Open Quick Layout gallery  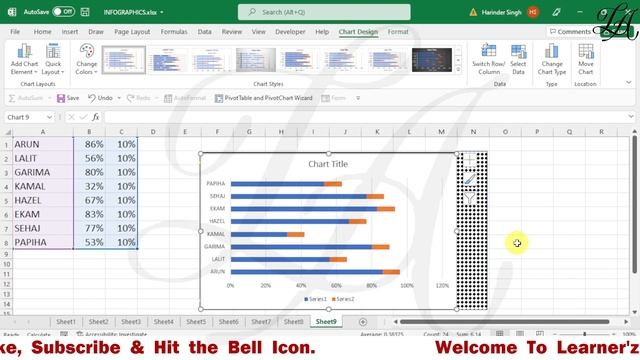pos(53,59)
